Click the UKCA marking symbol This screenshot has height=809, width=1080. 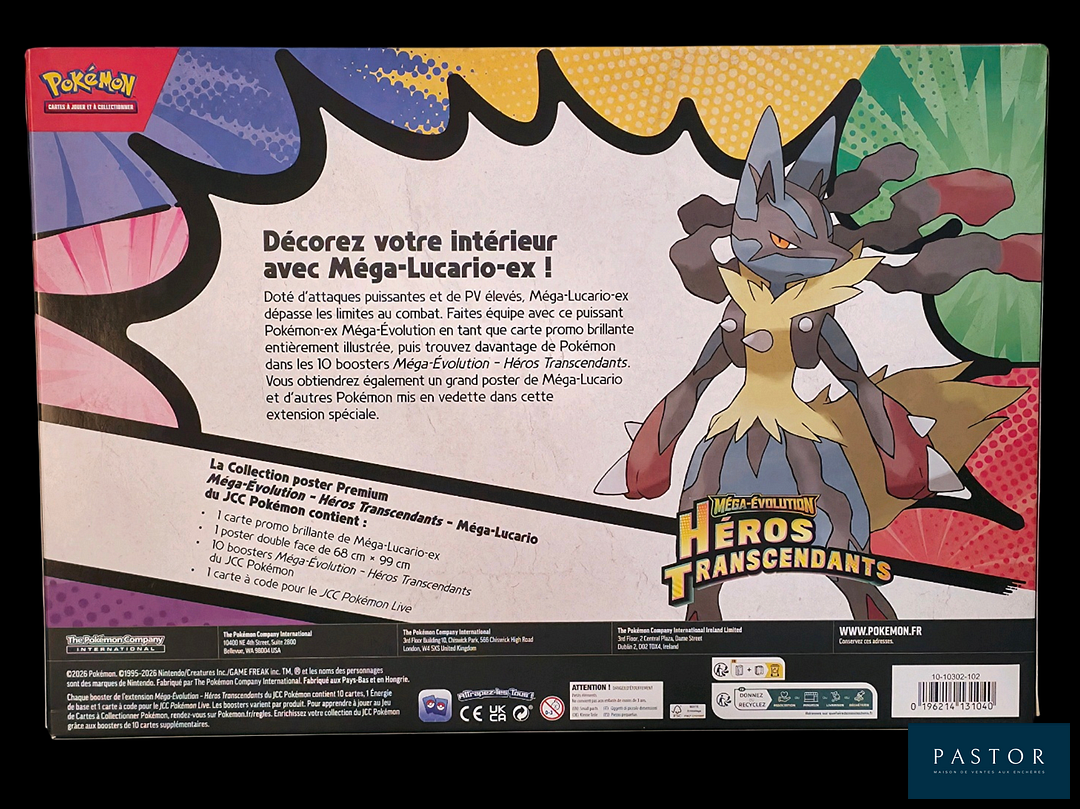(497, 713)
